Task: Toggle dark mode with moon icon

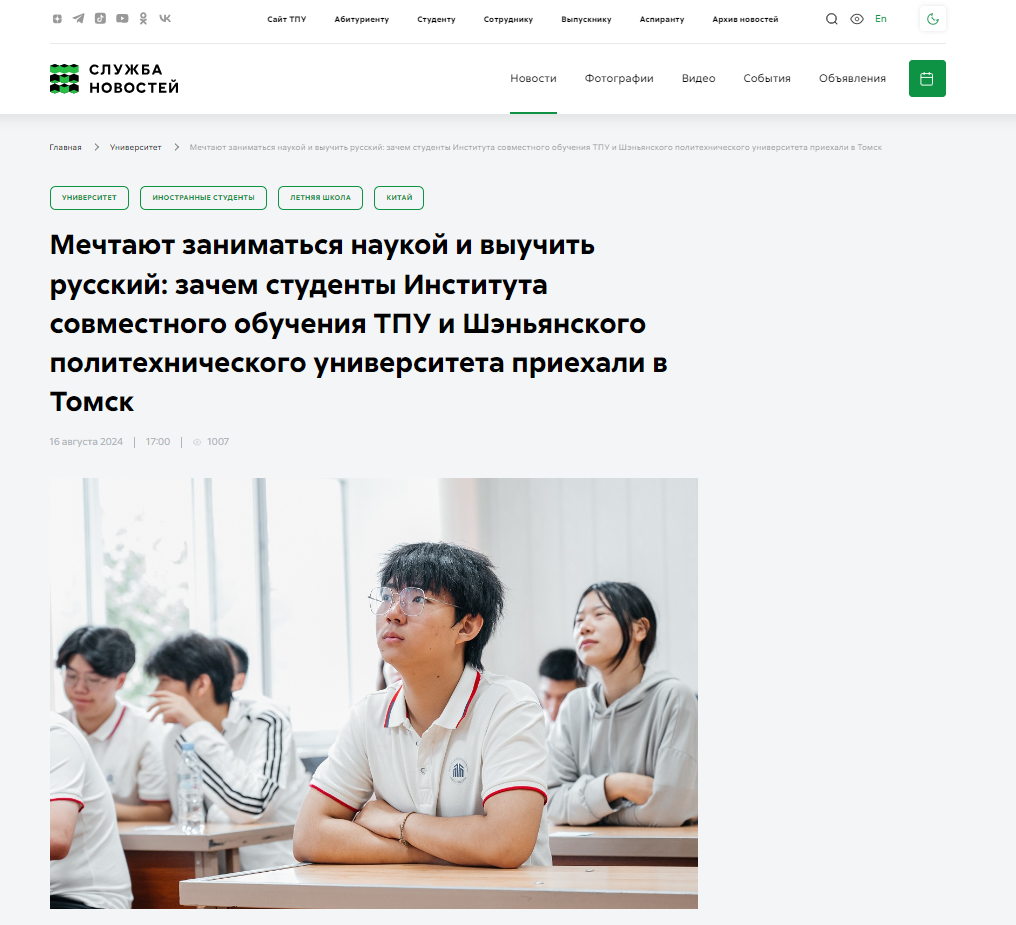Action: coord(932,19)
